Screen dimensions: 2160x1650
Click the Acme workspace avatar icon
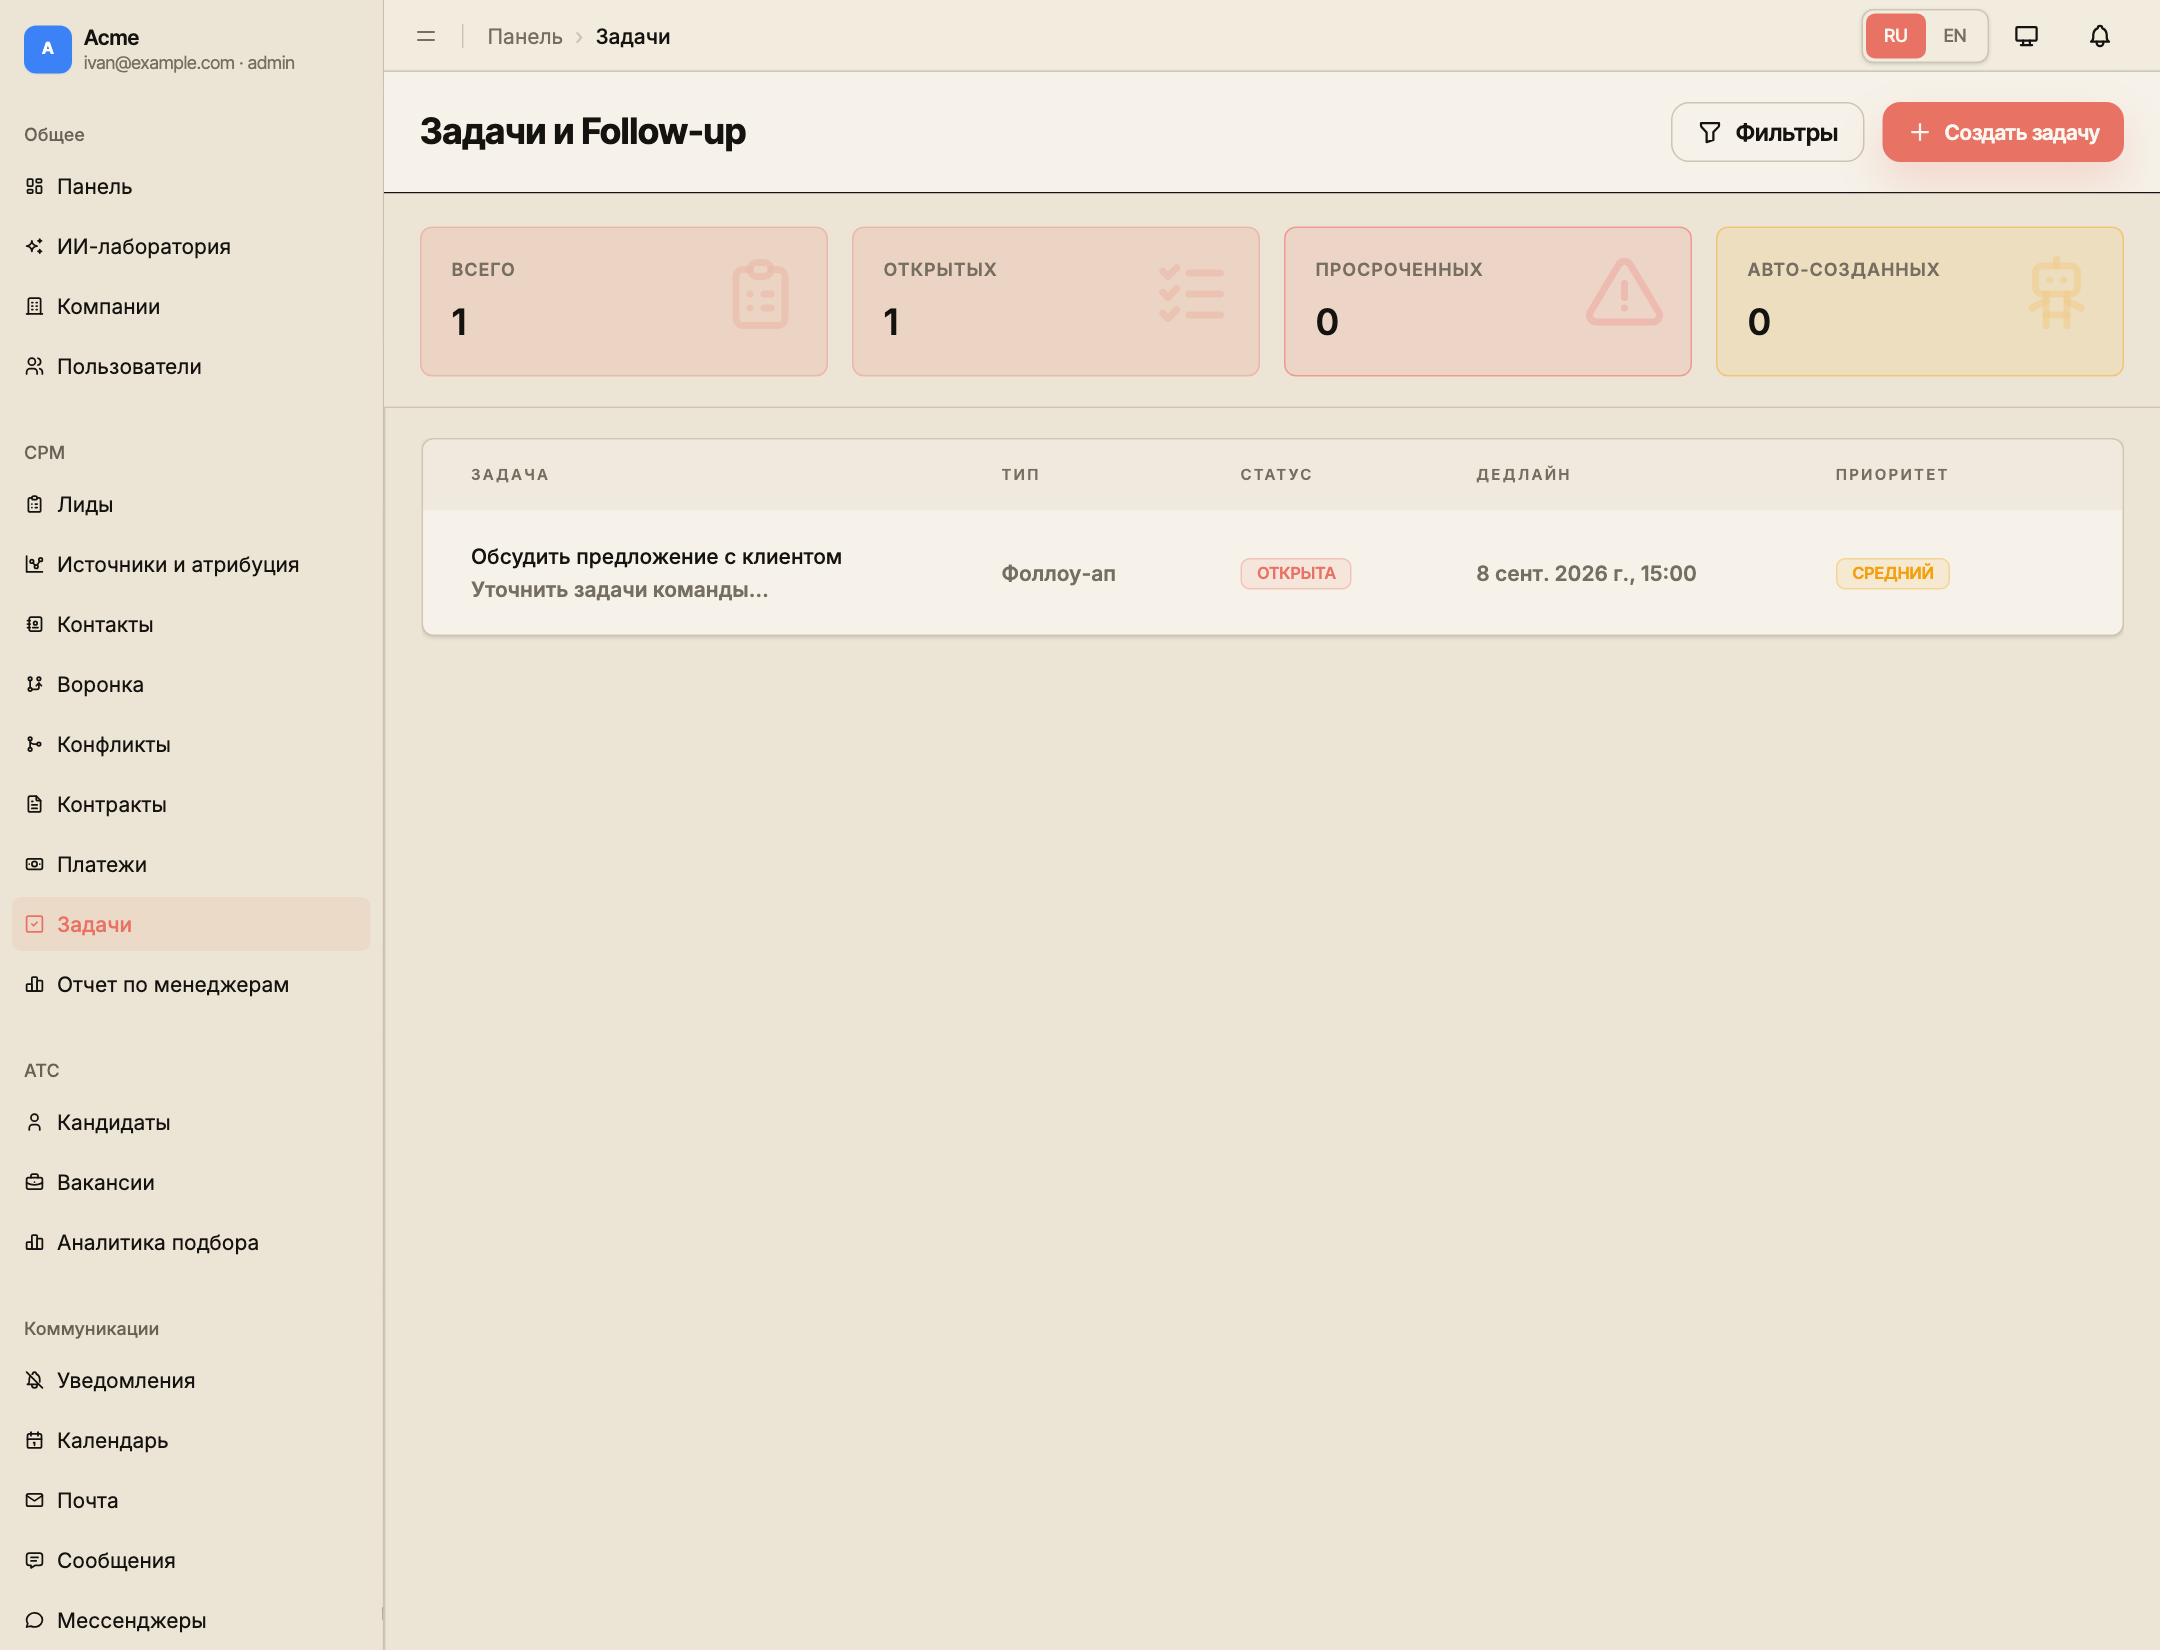(47, 49)
